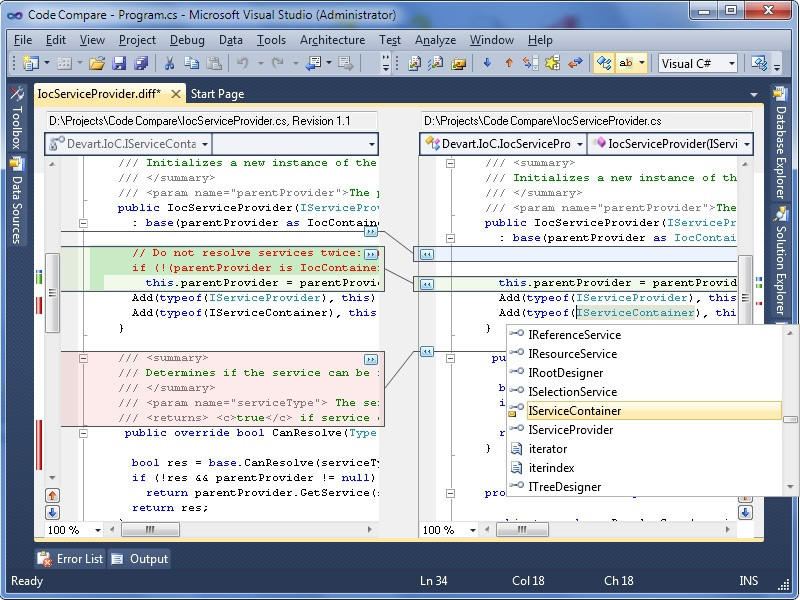Click the star-marked toolbar icon
800x600 pixels.
pyautogui.click(x=553, y=63)
